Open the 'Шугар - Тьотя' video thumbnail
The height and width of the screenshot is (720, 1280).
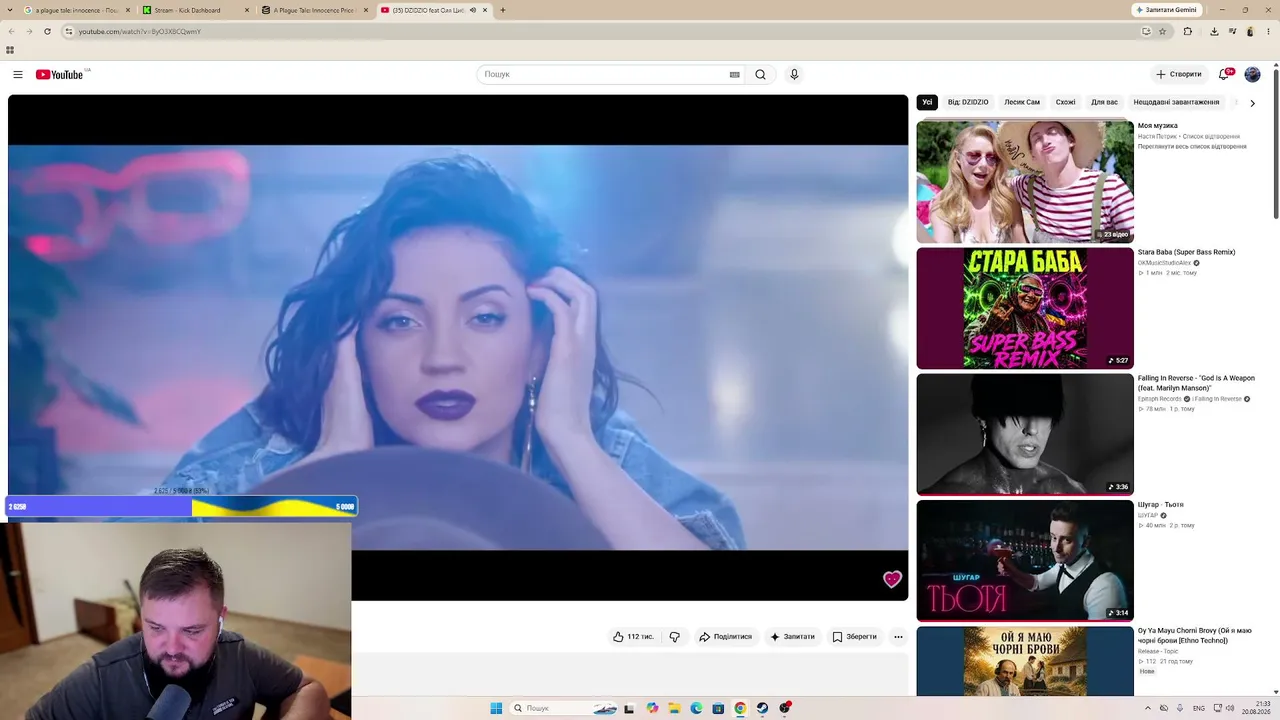1025,560
